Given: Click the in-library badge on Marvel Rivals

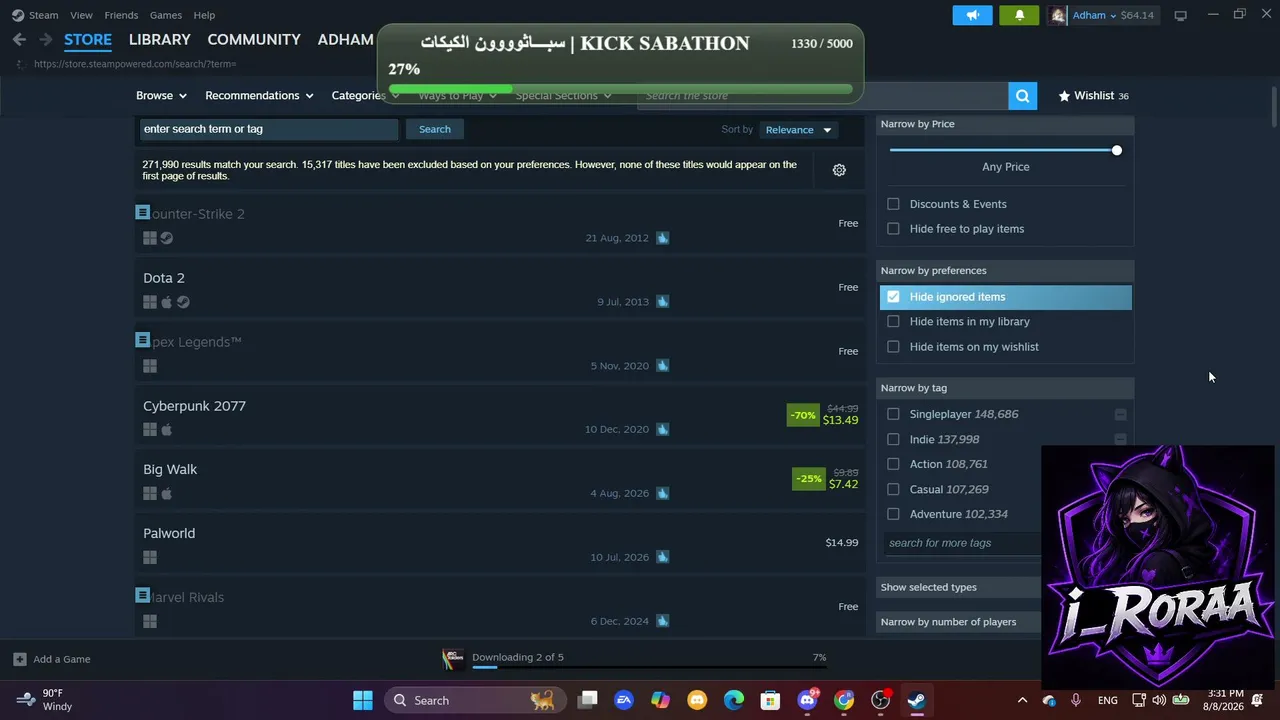Looking at the screenshot, I should click(x=142, y=595).
